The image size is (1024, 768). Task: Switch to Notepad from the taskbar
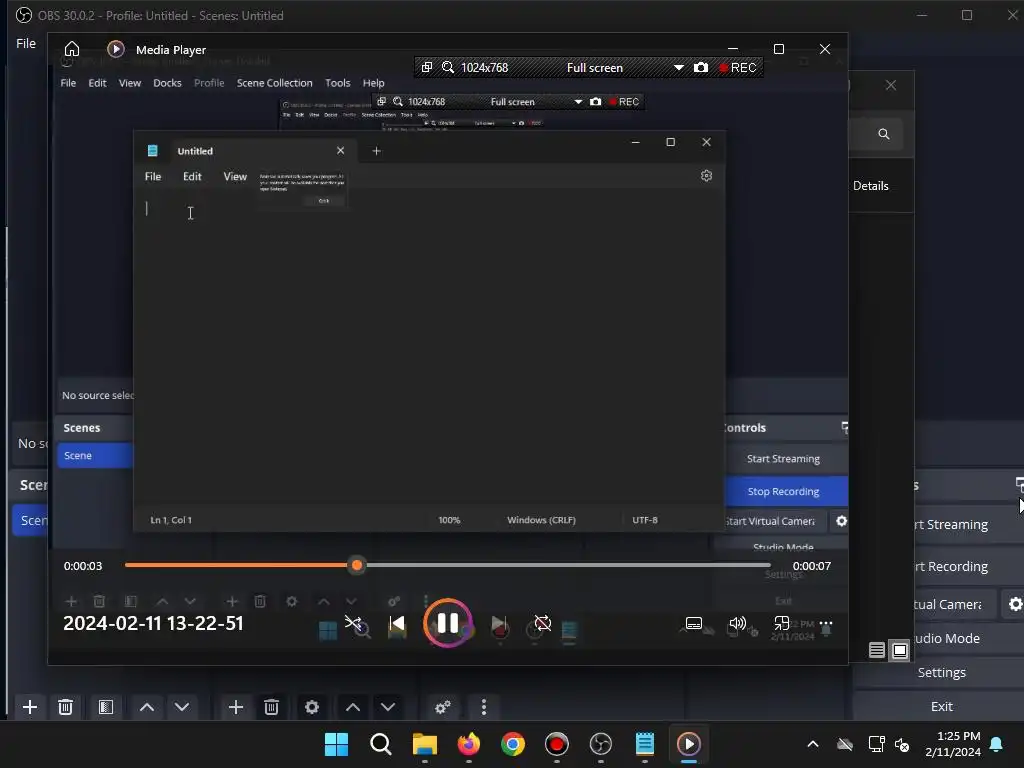pos(645,744)
